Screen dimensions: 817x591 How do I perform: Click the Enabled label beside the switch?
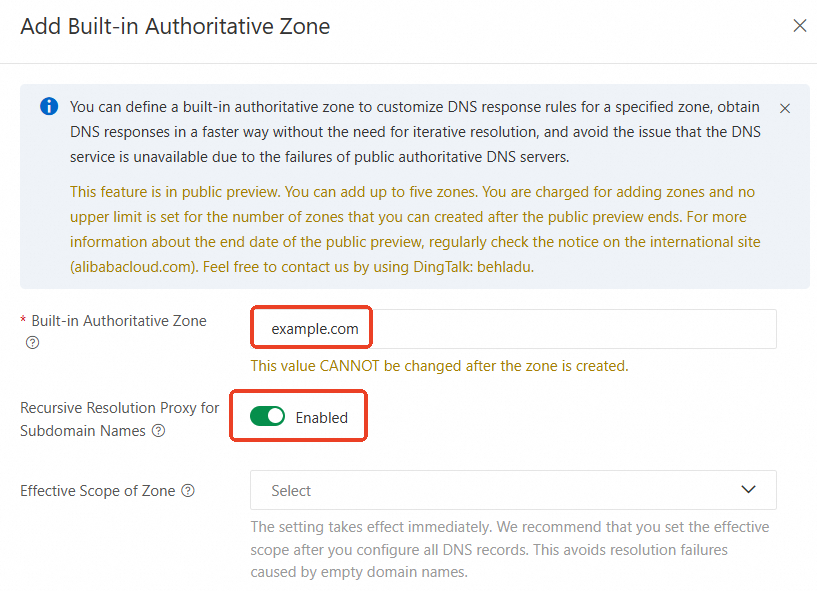point(321,418)
